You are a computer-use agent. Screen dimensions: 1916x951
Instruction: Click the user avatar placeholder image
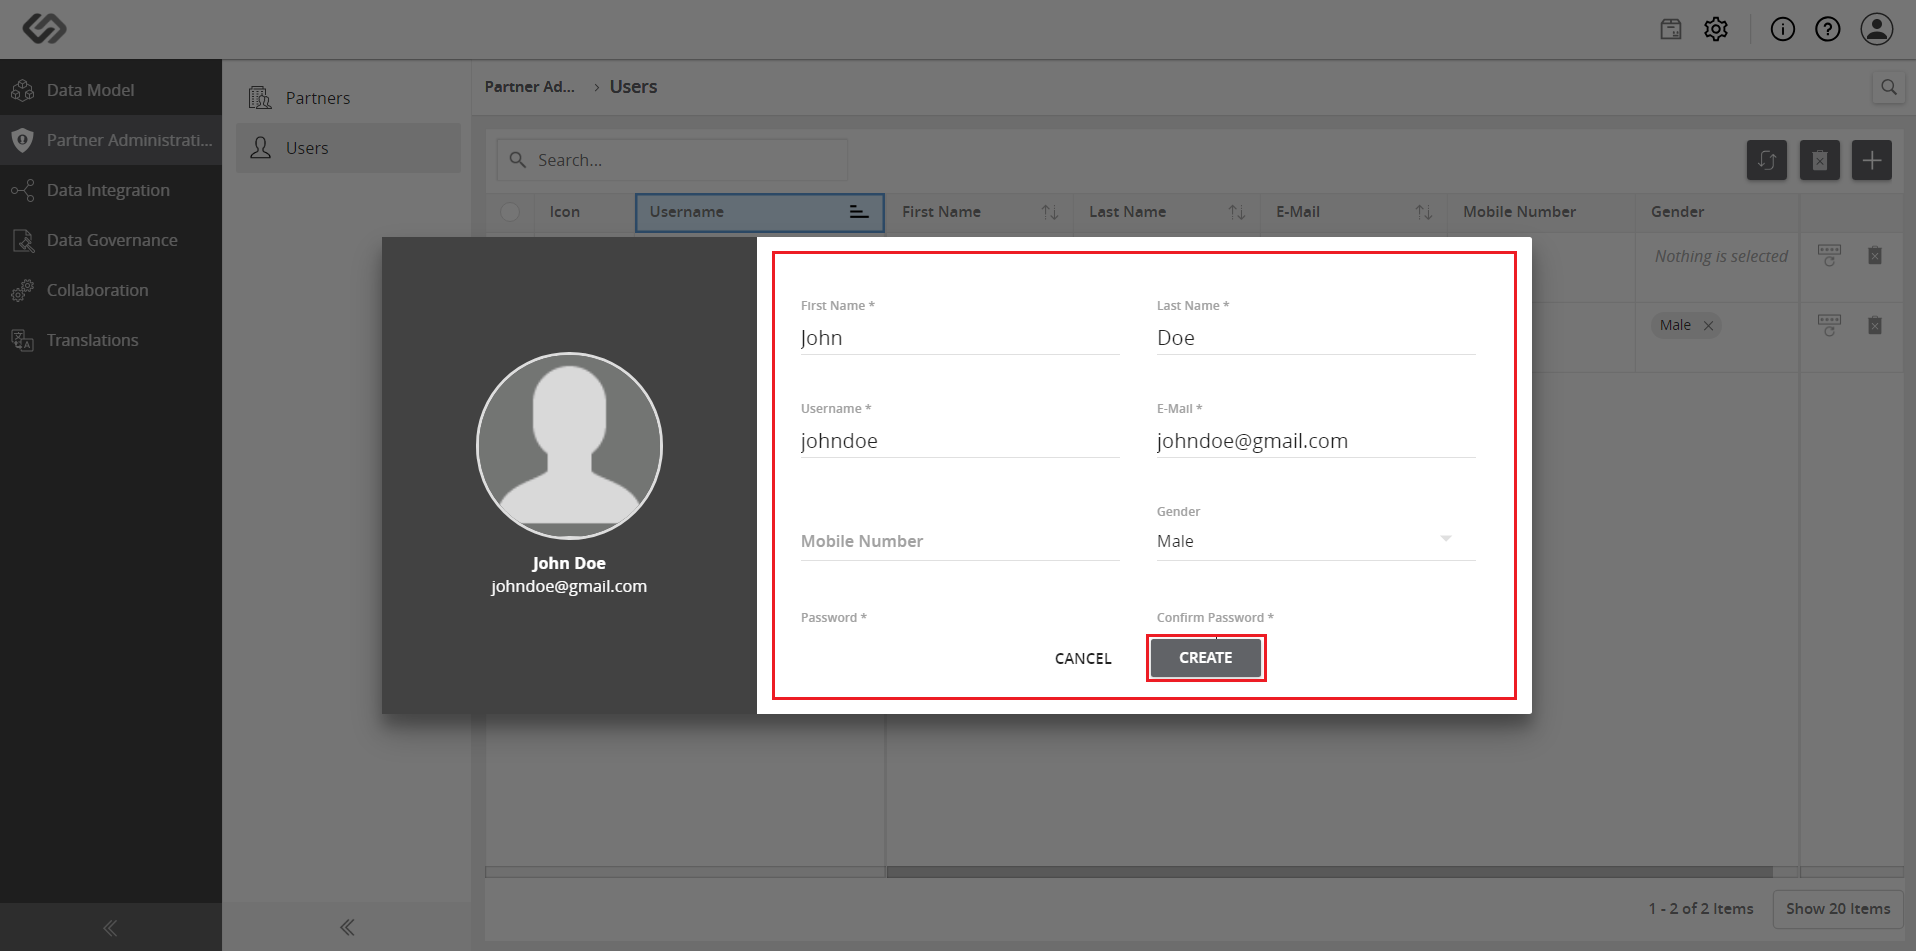point(569,445)
